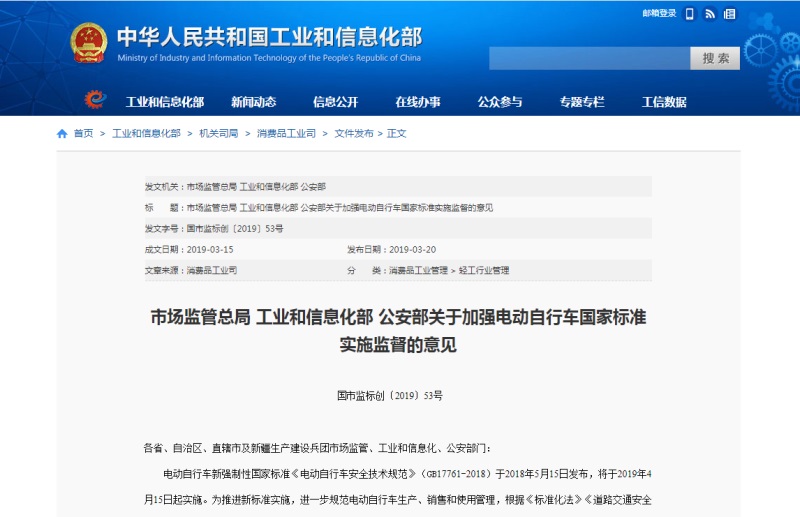The width and height of the screenshot is (800, 517).
Task: Go to 文件发布 breadcrumb link
Action: tap(354, 134)
